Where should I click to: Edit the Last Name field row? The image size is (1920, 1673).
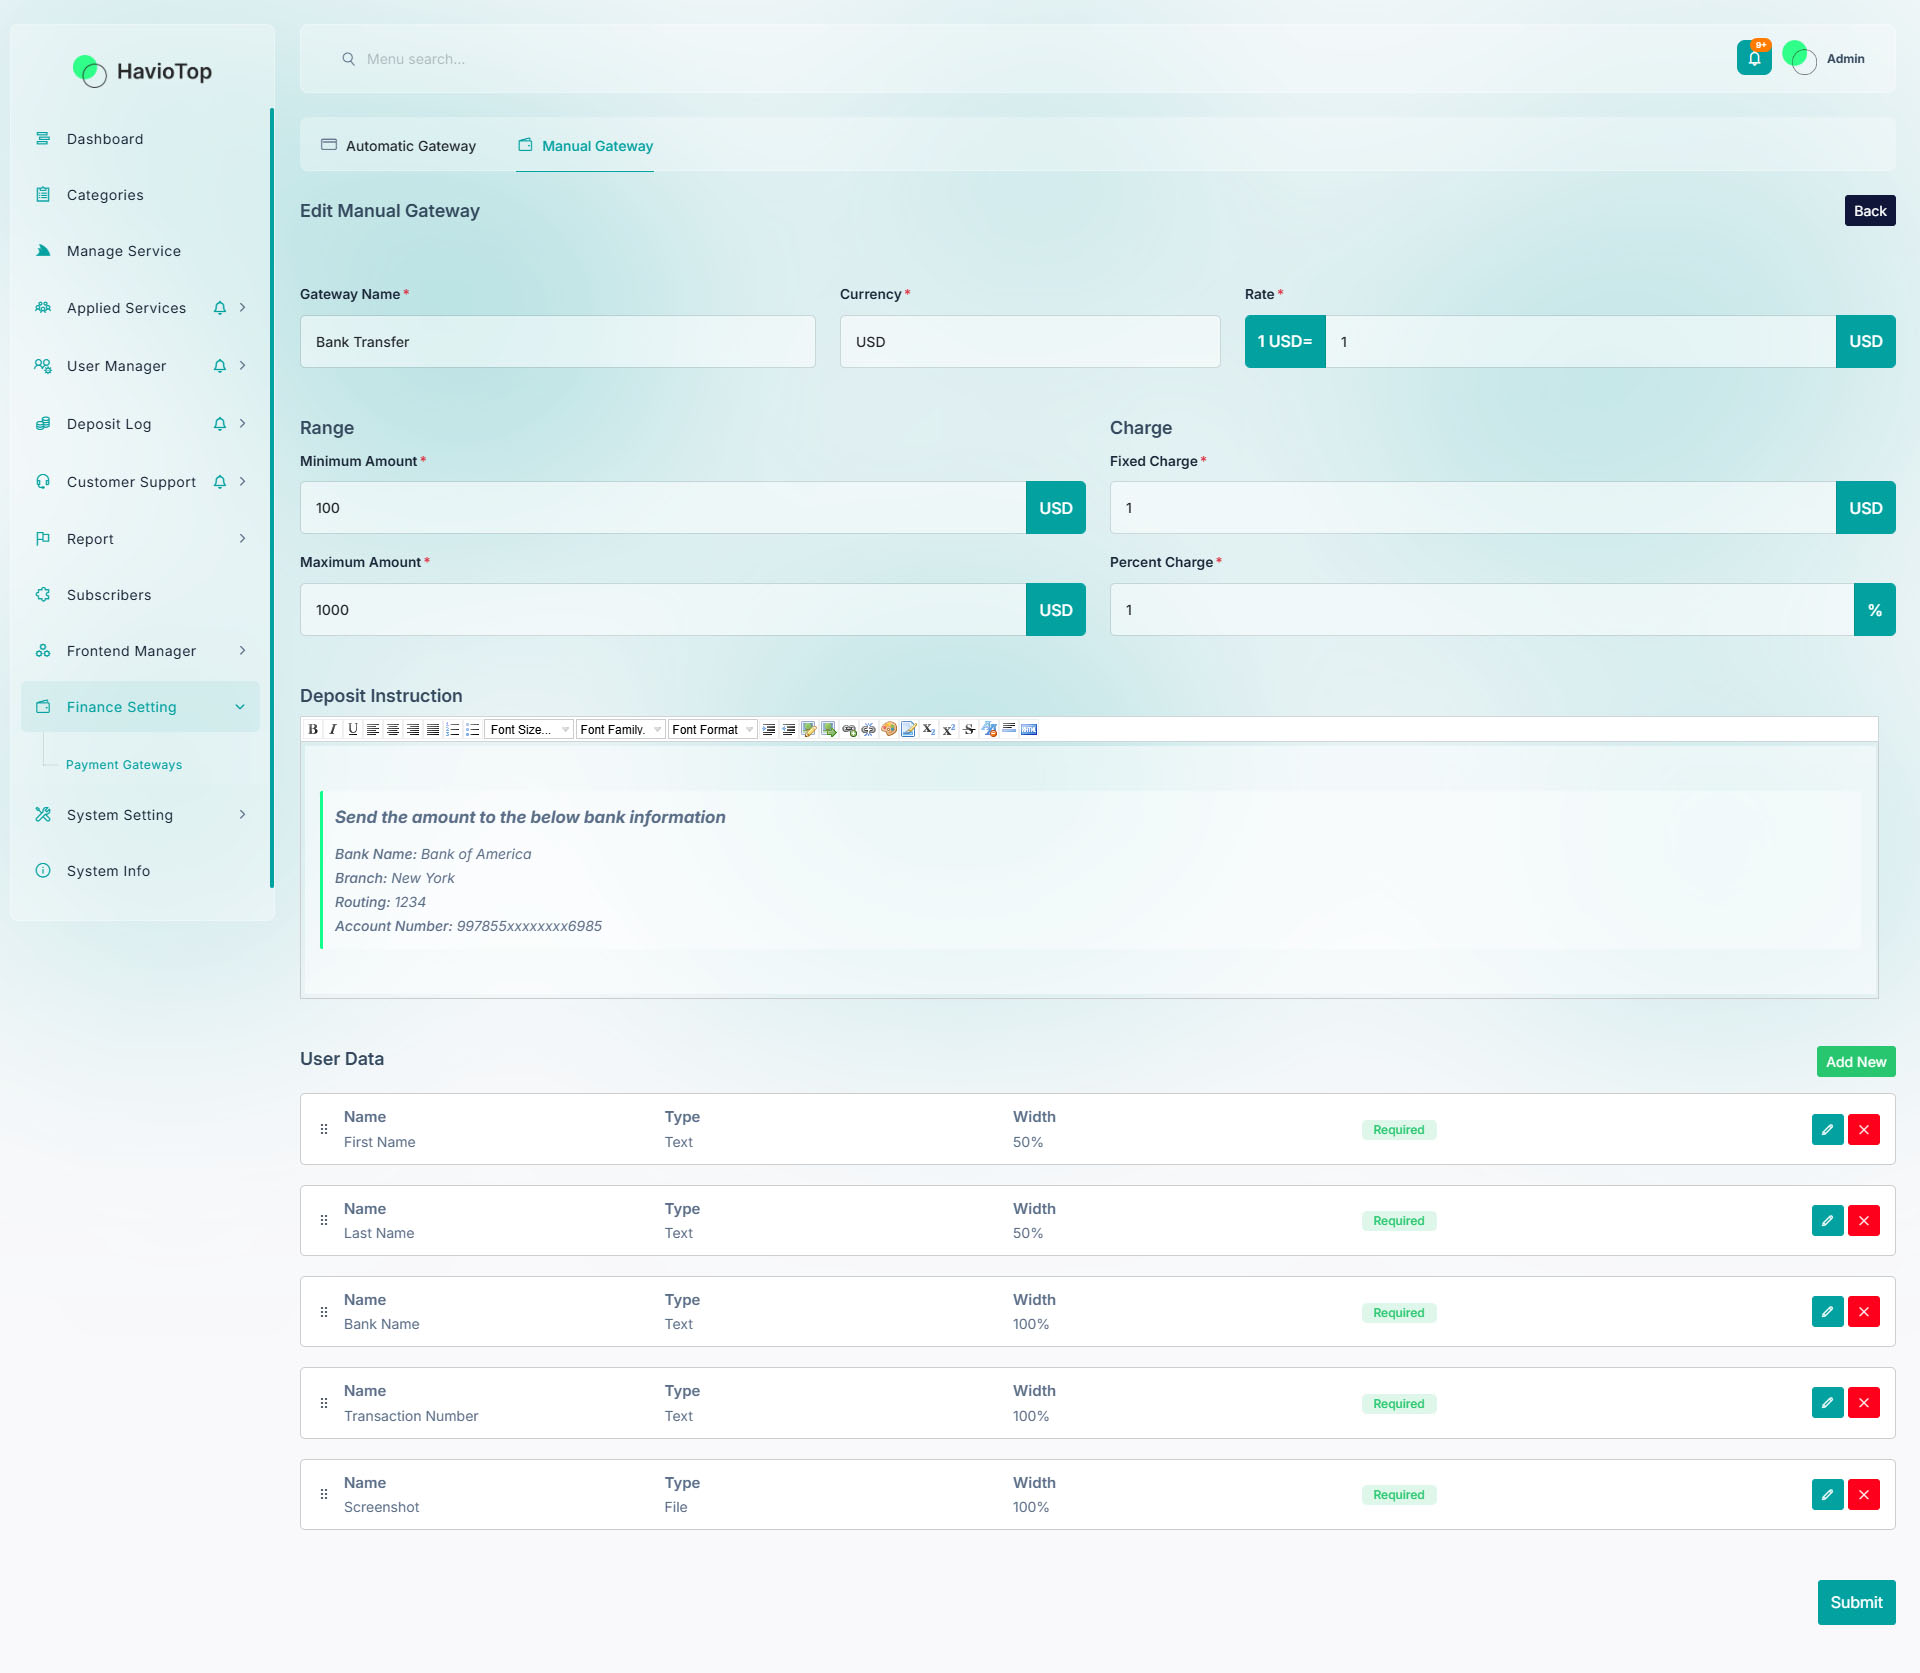click(1827, 1220)
